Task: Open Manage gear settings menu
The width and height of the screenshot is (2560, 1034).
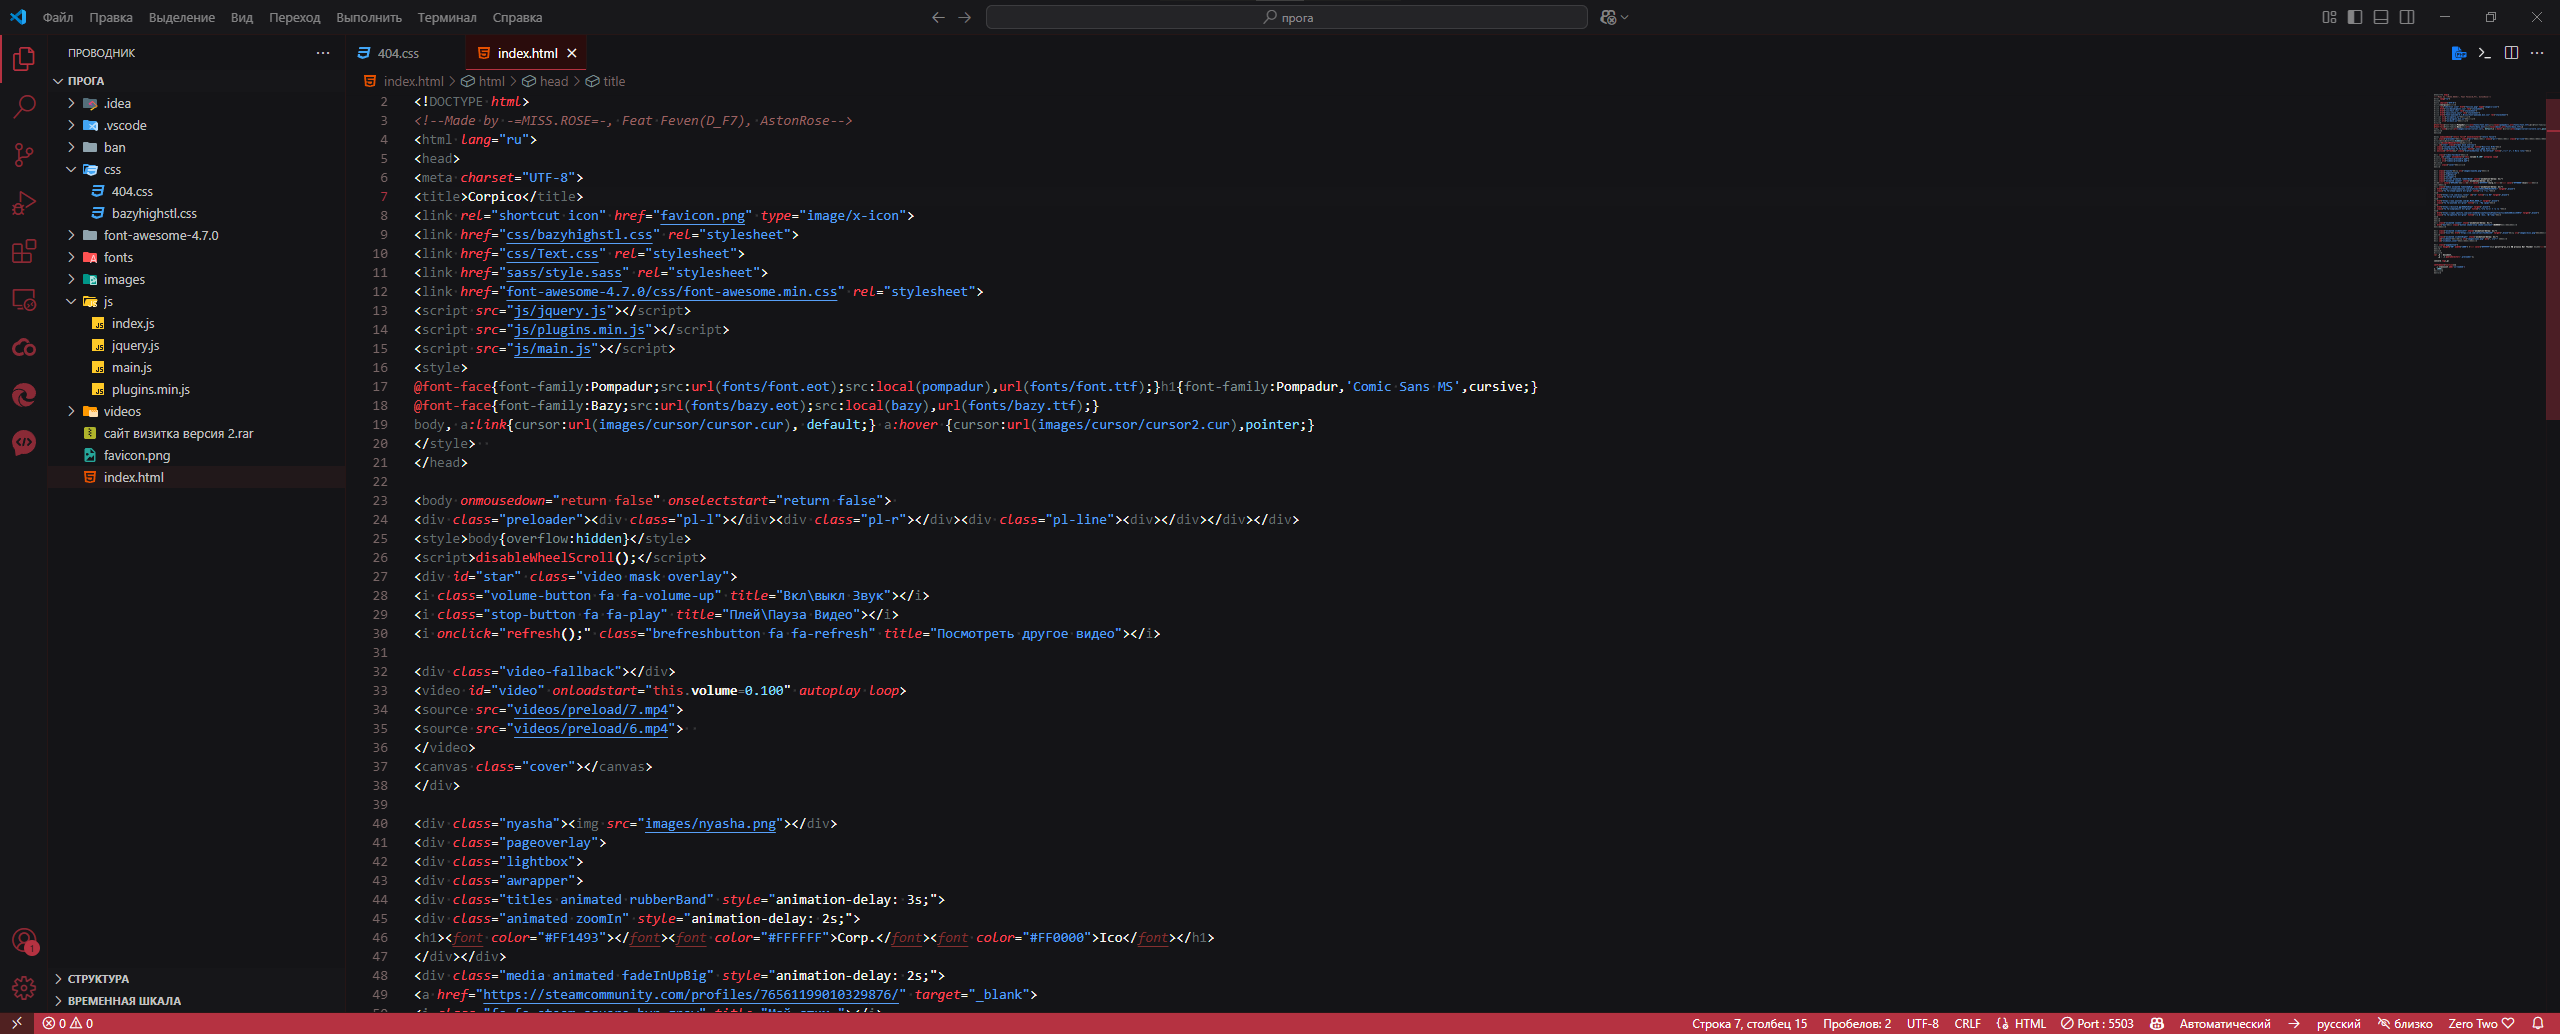Action: tap(24, 988)
